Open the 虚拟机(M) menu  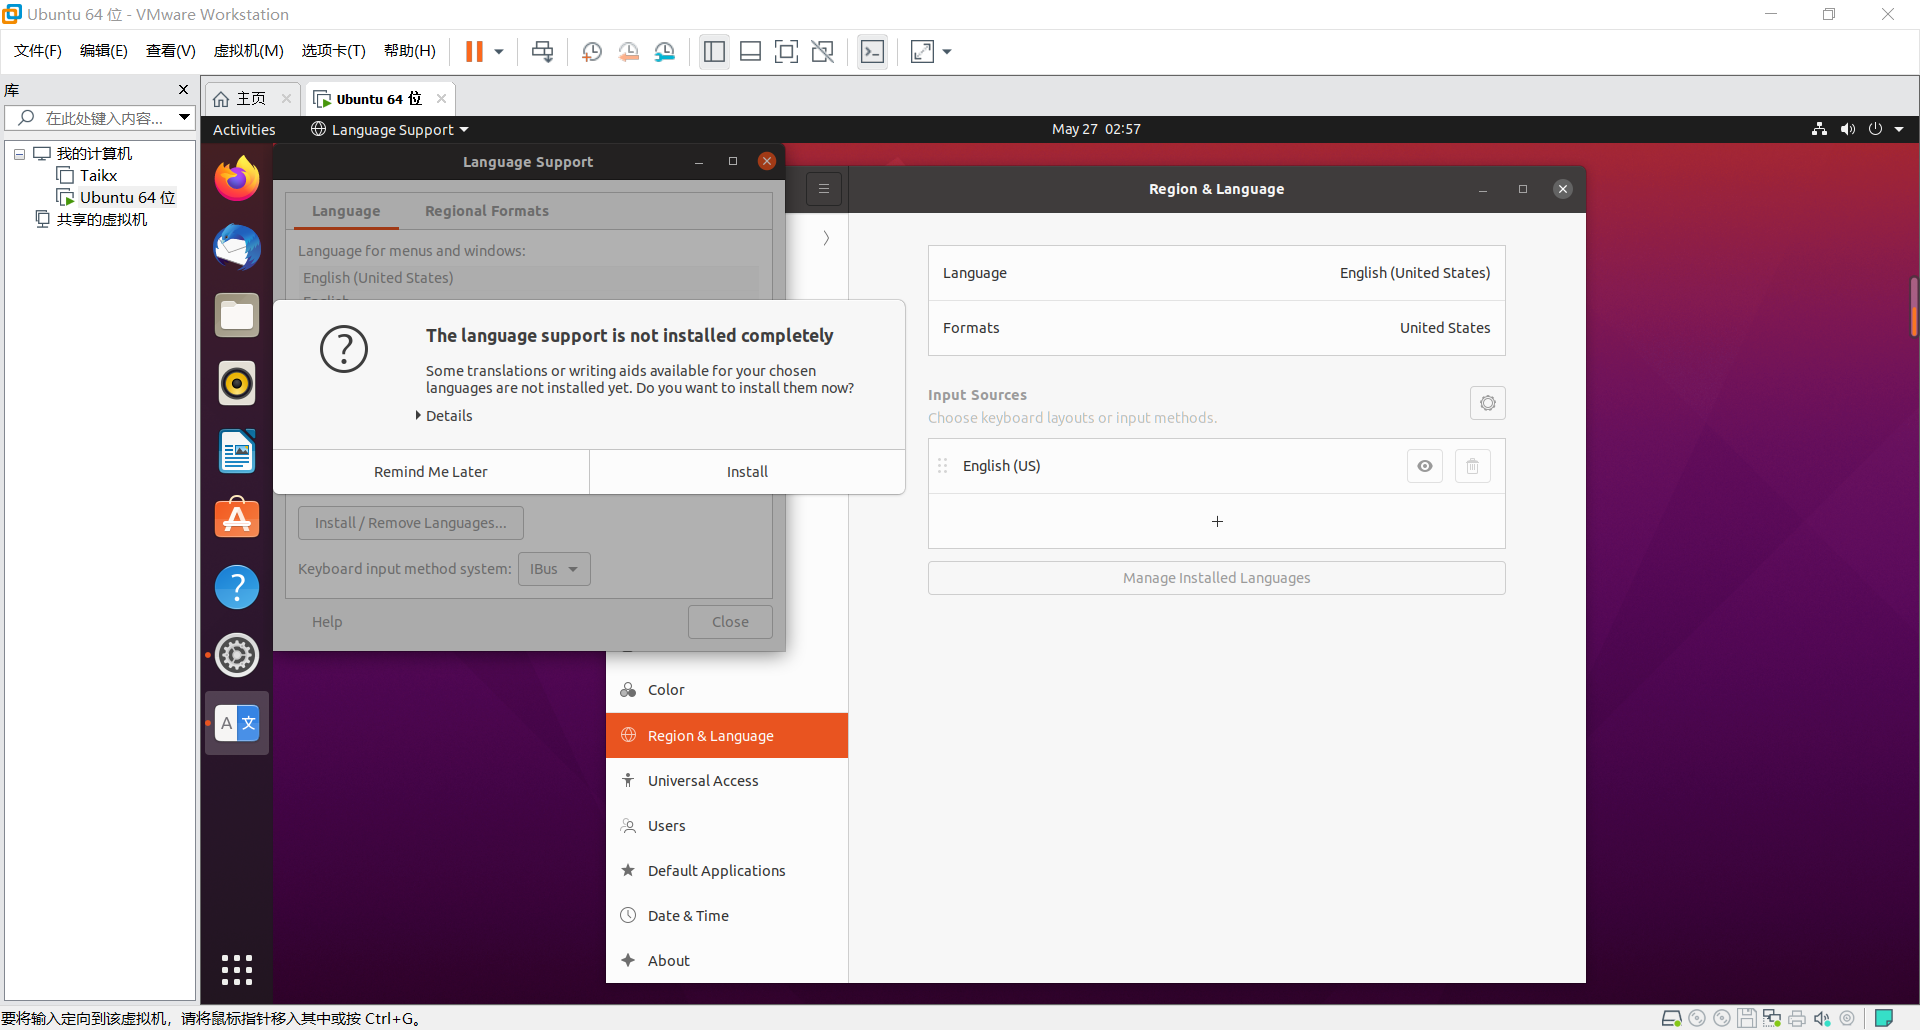tap(249, 51)
